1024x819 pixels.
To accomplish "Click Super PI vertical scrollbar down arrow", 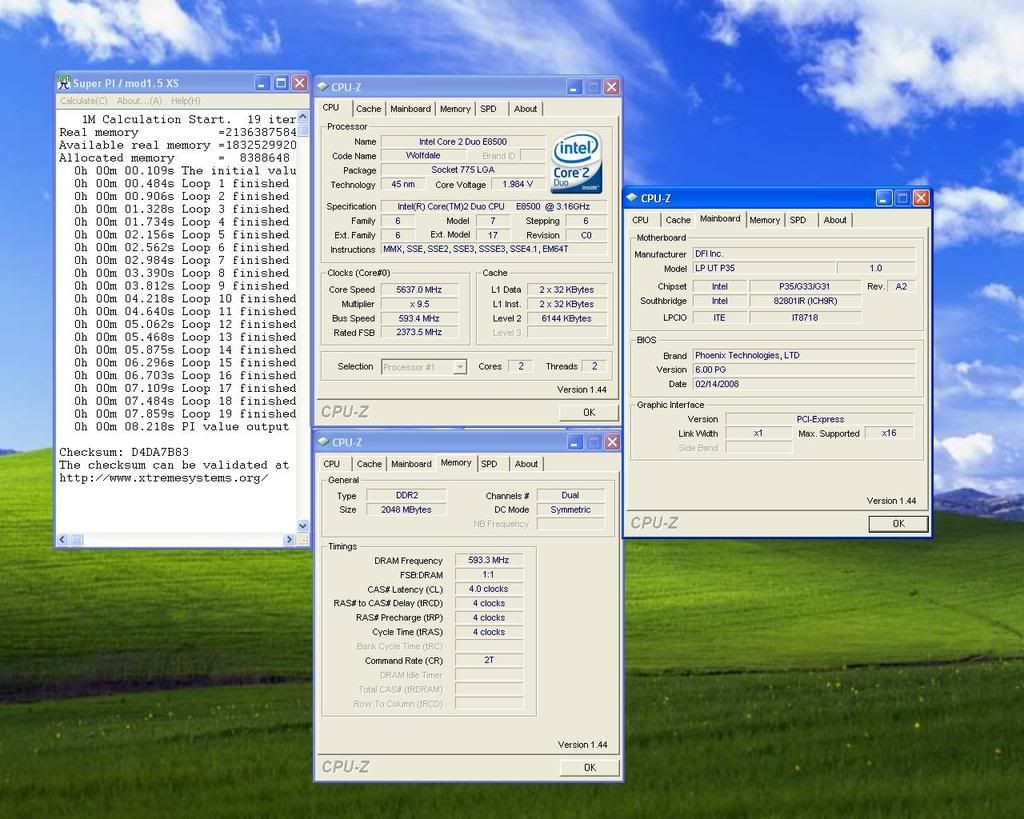I will [302, 525].
